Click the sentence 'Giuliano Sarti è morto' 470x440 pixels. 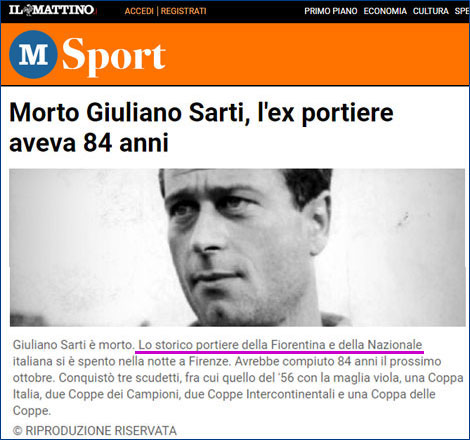tap(73, 345)
